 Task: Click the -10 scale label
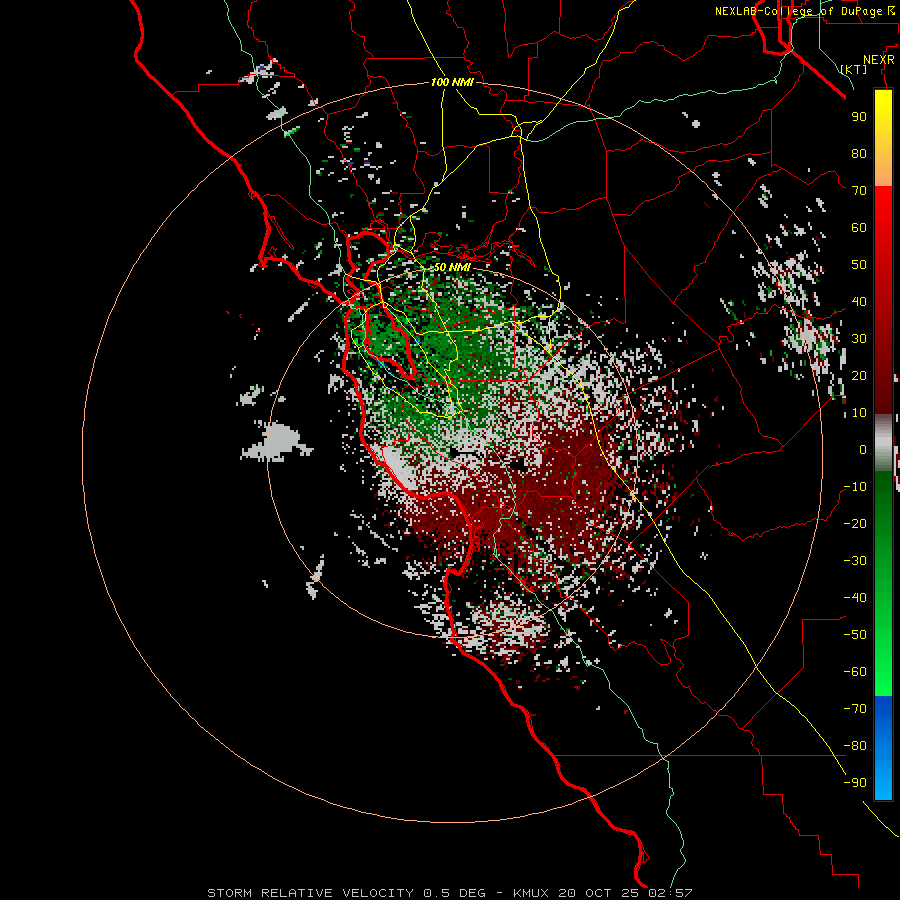[855, 487]
